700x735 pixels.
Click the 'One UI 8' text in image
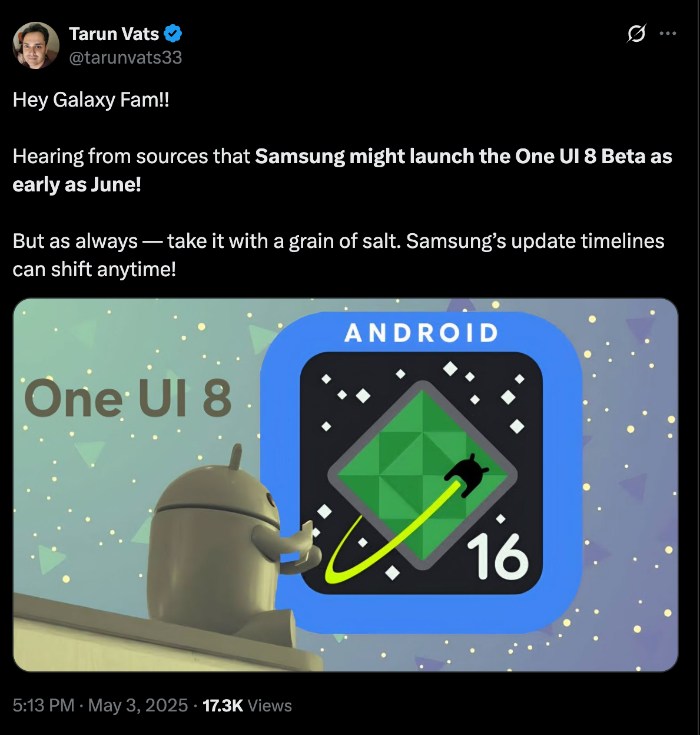click(x=128, y=398)
